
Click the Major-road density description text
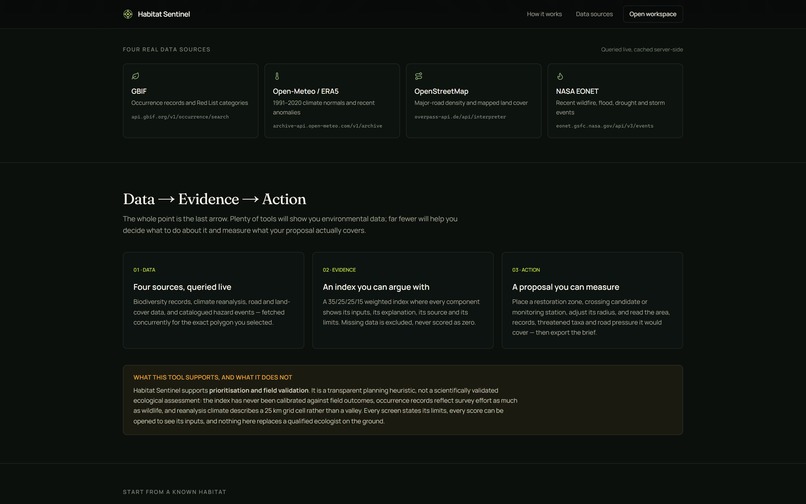pos(471,103)
